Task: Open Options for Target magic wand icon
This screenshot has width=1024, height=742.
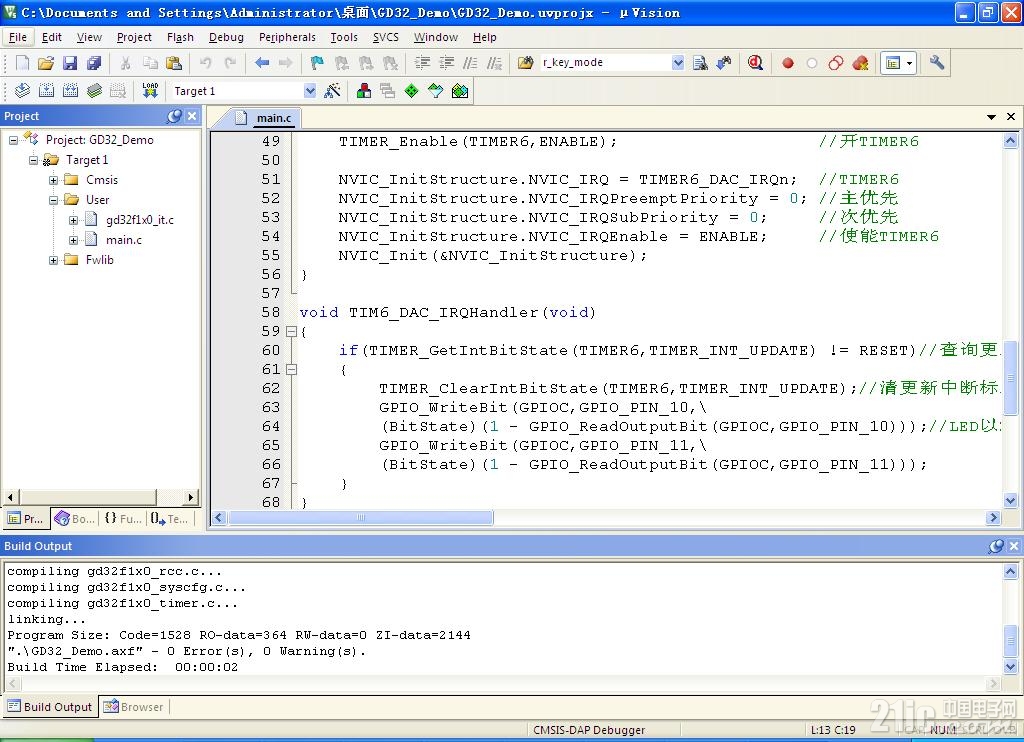Action: click(x=332, y=91)
